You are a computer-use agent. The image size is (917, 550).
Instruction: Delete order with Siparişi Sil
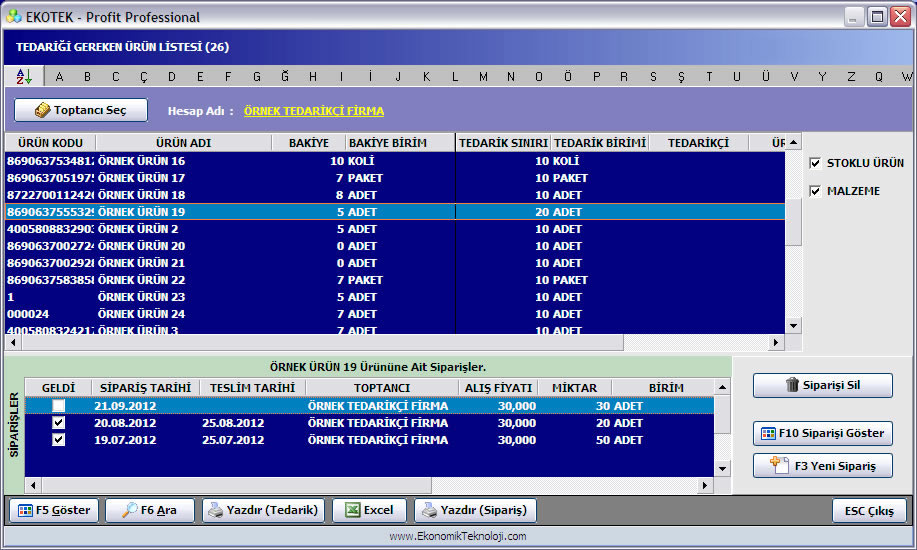(823, 385)
